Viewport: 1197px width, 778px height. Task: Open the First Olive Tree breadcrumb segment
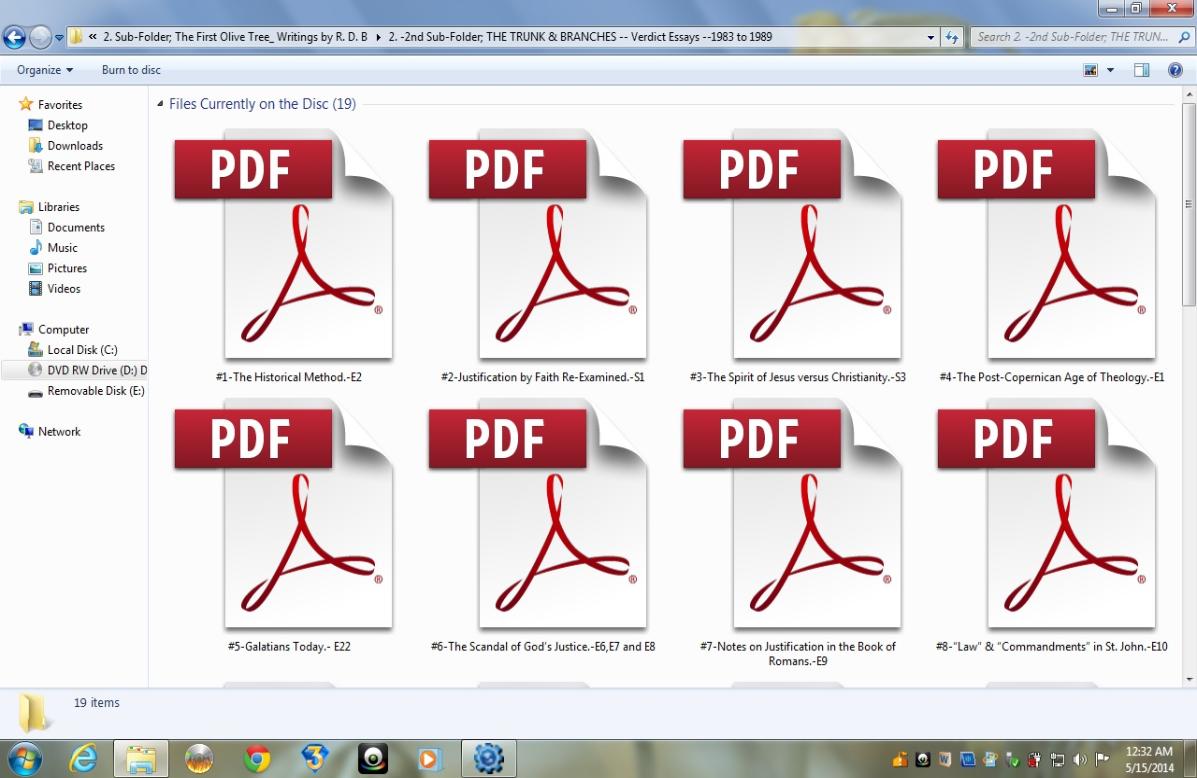[x=235, y=37]
